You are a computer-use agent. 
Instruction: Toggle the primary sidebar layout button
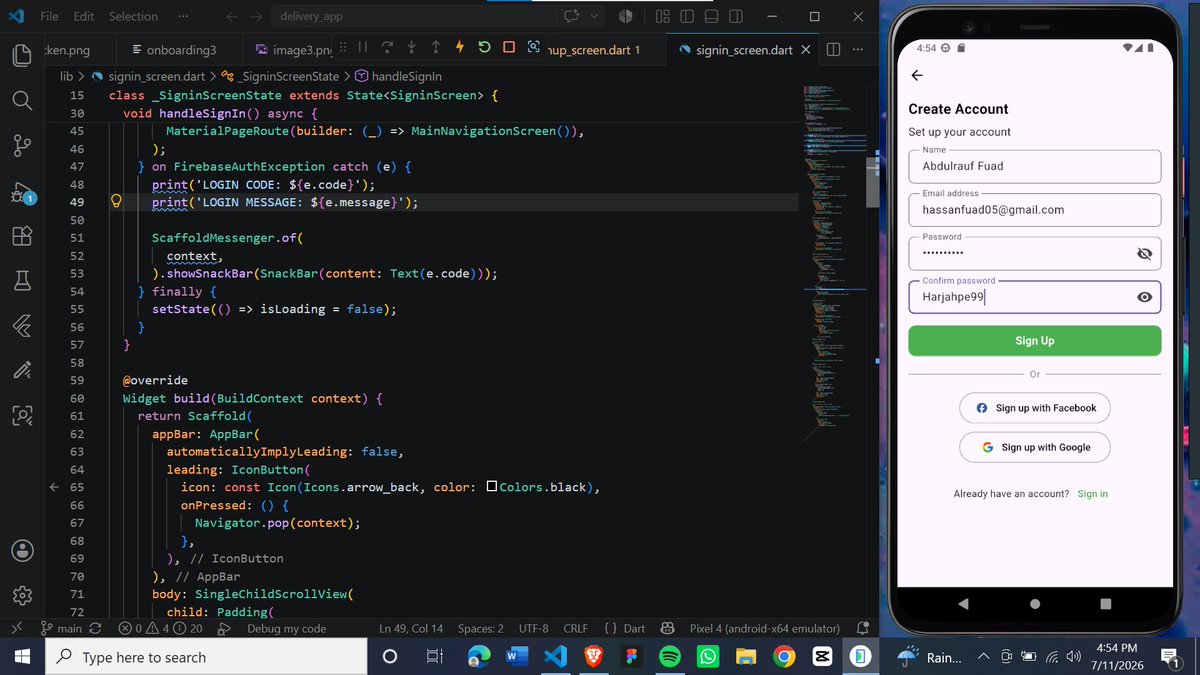click(x=687, y=16)
